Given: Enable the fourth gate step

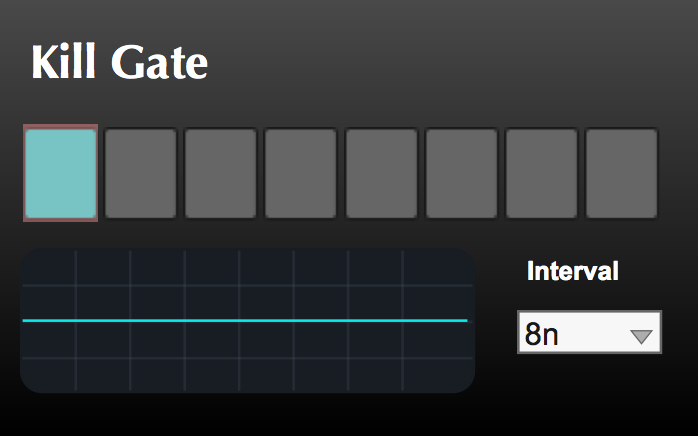Looking at the screenshot, I should (300, 173).
